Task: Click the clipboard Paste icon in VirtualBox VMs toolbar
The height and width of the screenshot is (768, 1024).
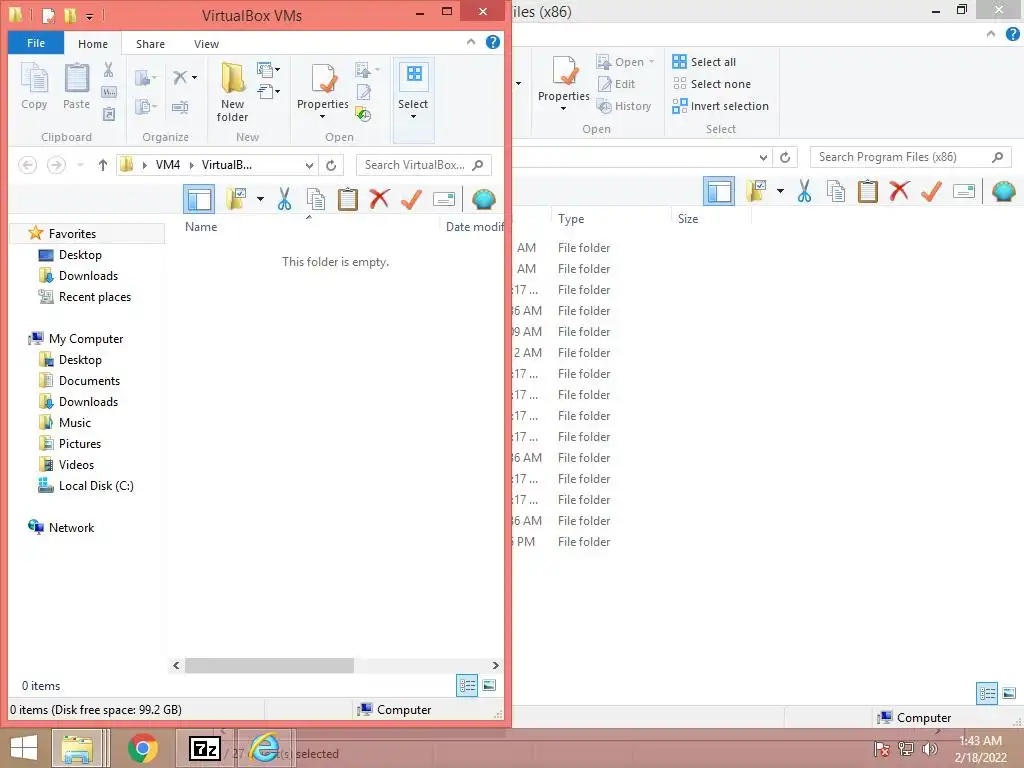Action: pyautogui.click(x=347, y=199)
